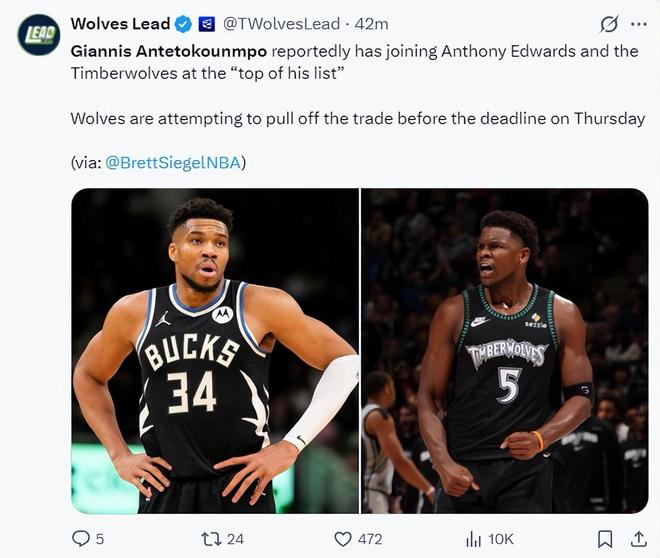Click the Wolves Lead profile avatar

(x=37, y=34)
